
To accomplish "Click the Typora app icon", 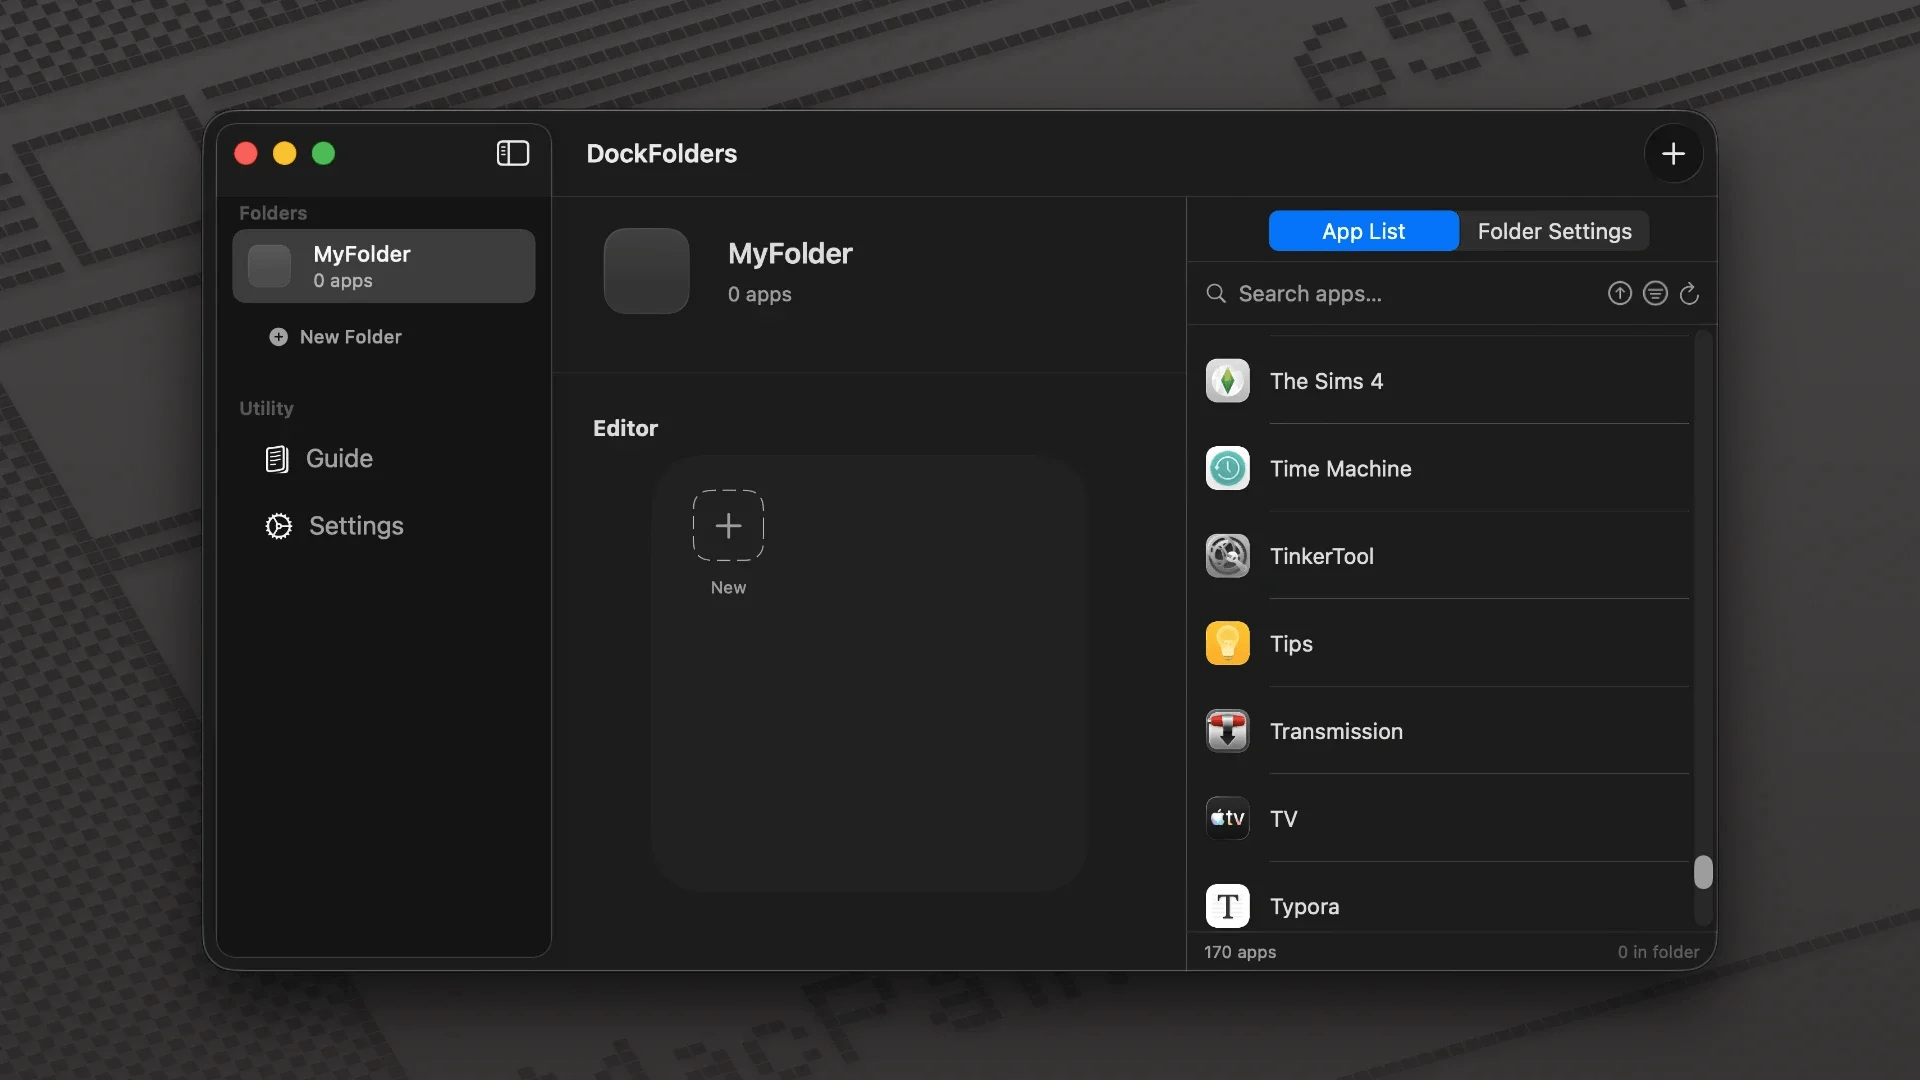I will click(x=1227, y=906).
